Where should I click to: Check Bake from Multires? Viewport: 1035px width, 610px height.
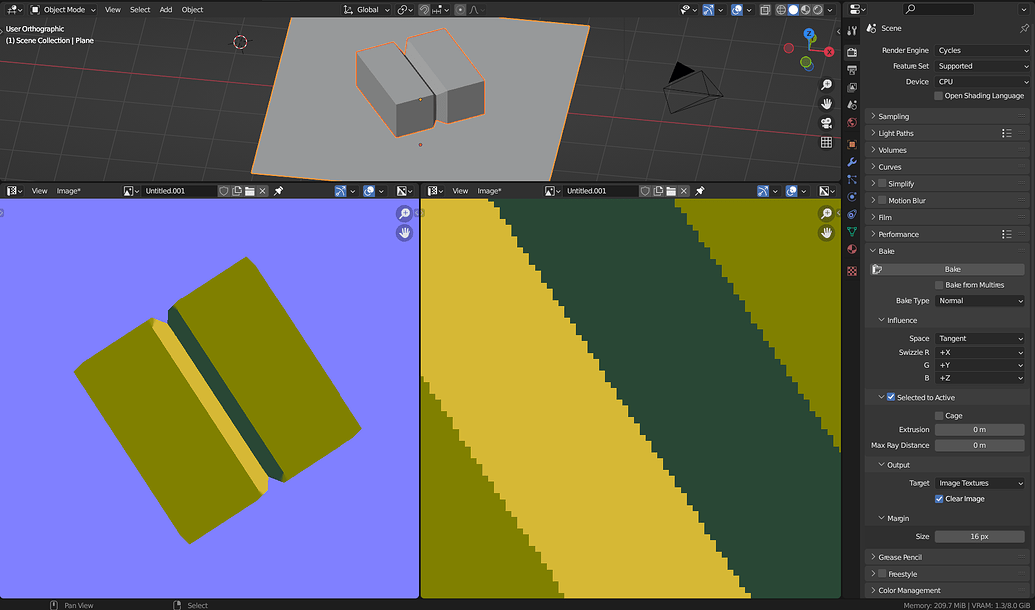coord(939,285)
